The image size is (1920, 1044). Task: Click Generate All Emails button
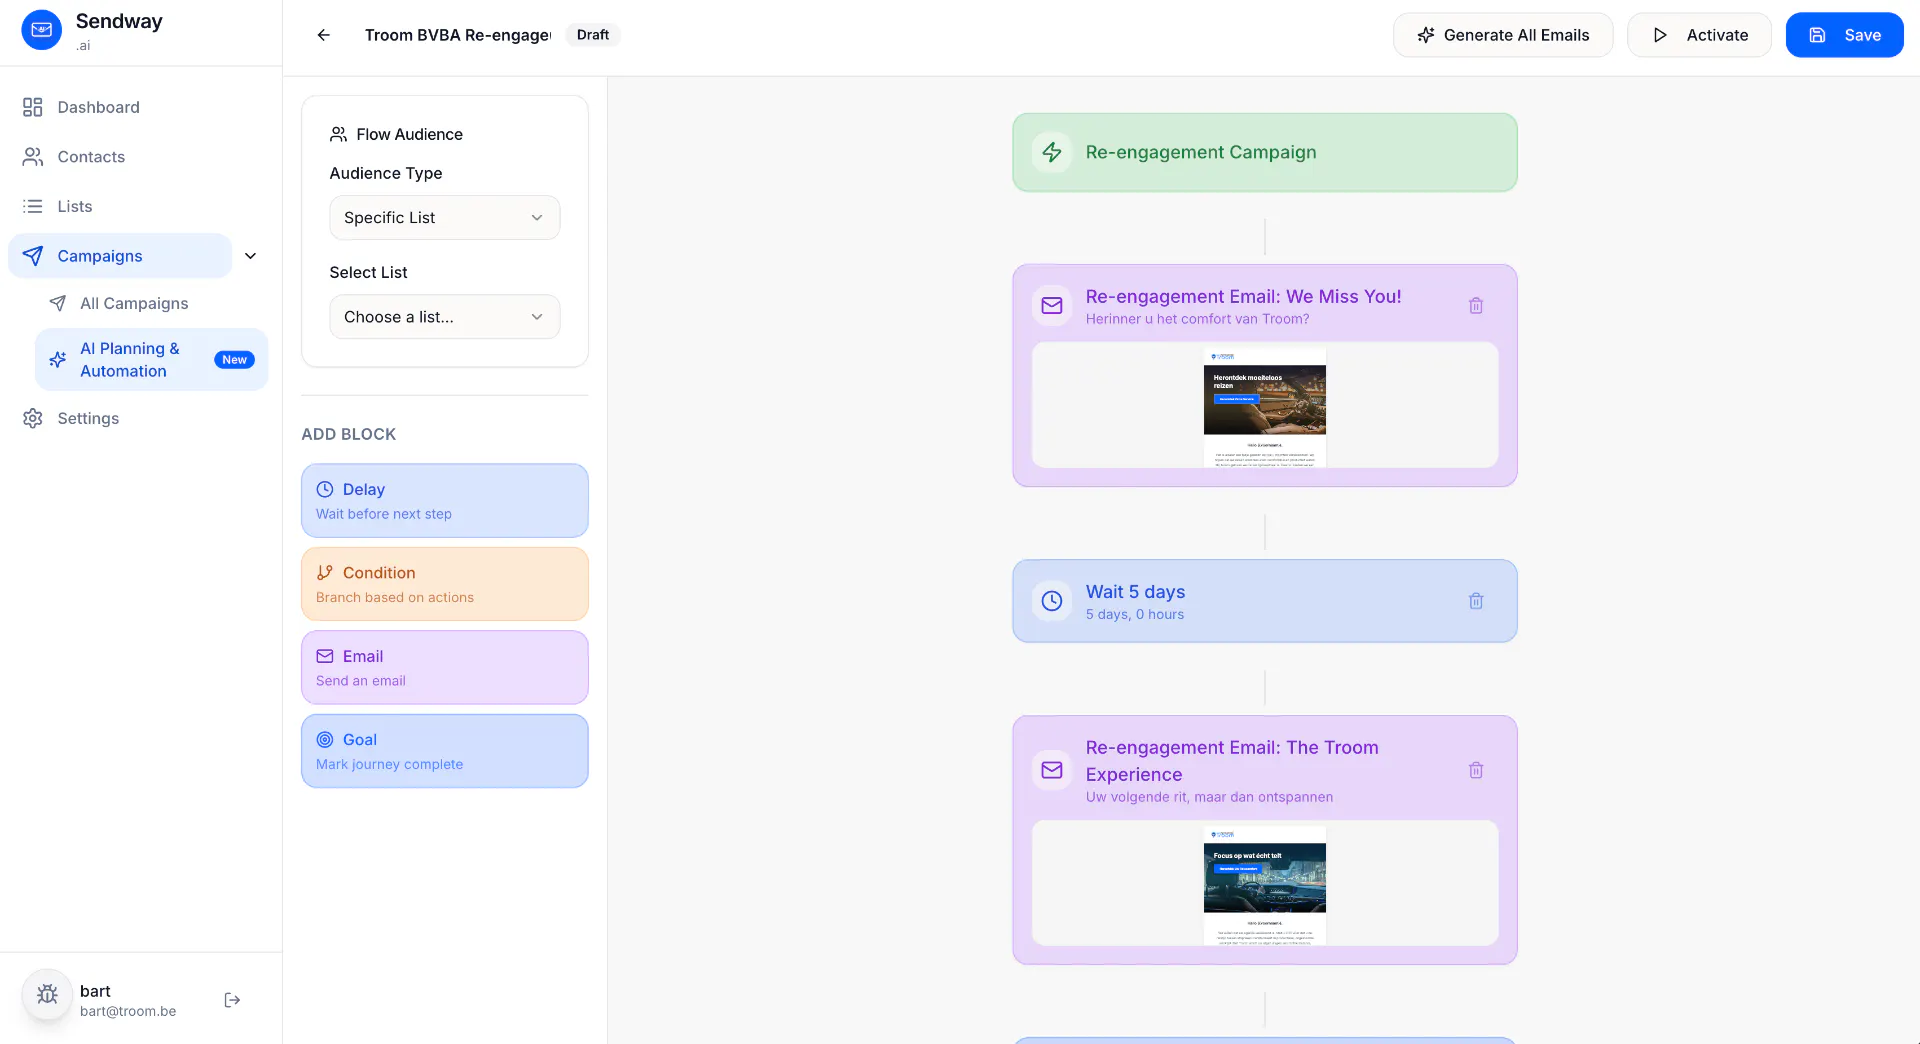pyautogui.click(x=1503, y=35)
